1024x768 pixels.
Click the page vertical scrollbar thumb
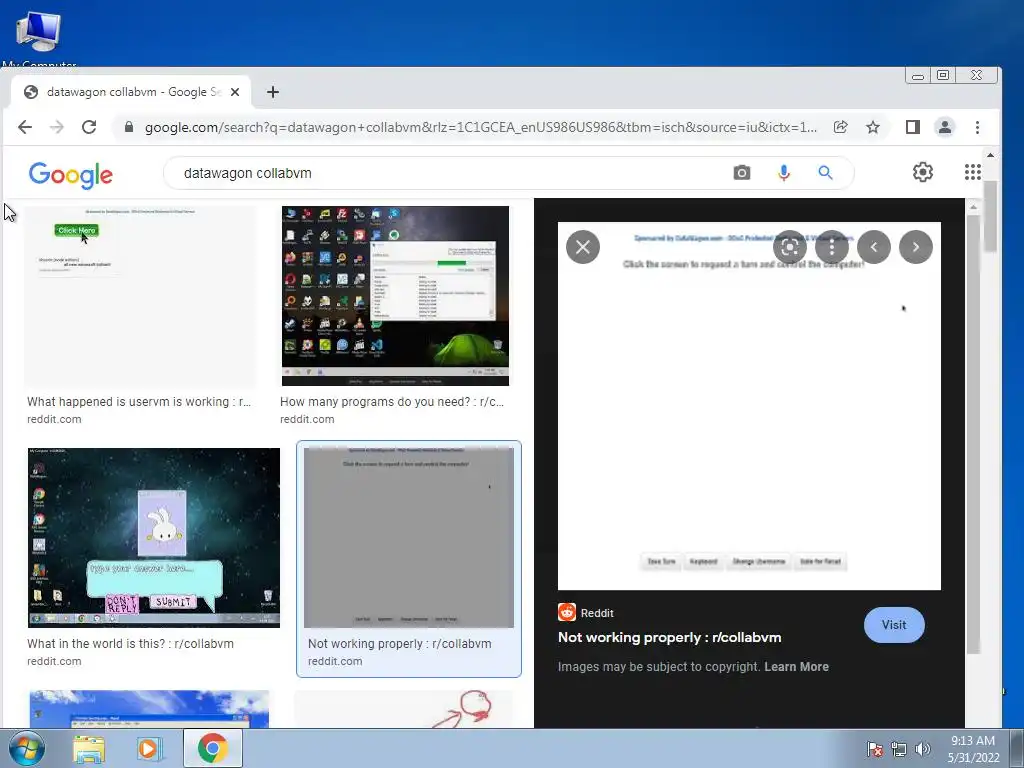pos(990,216)
